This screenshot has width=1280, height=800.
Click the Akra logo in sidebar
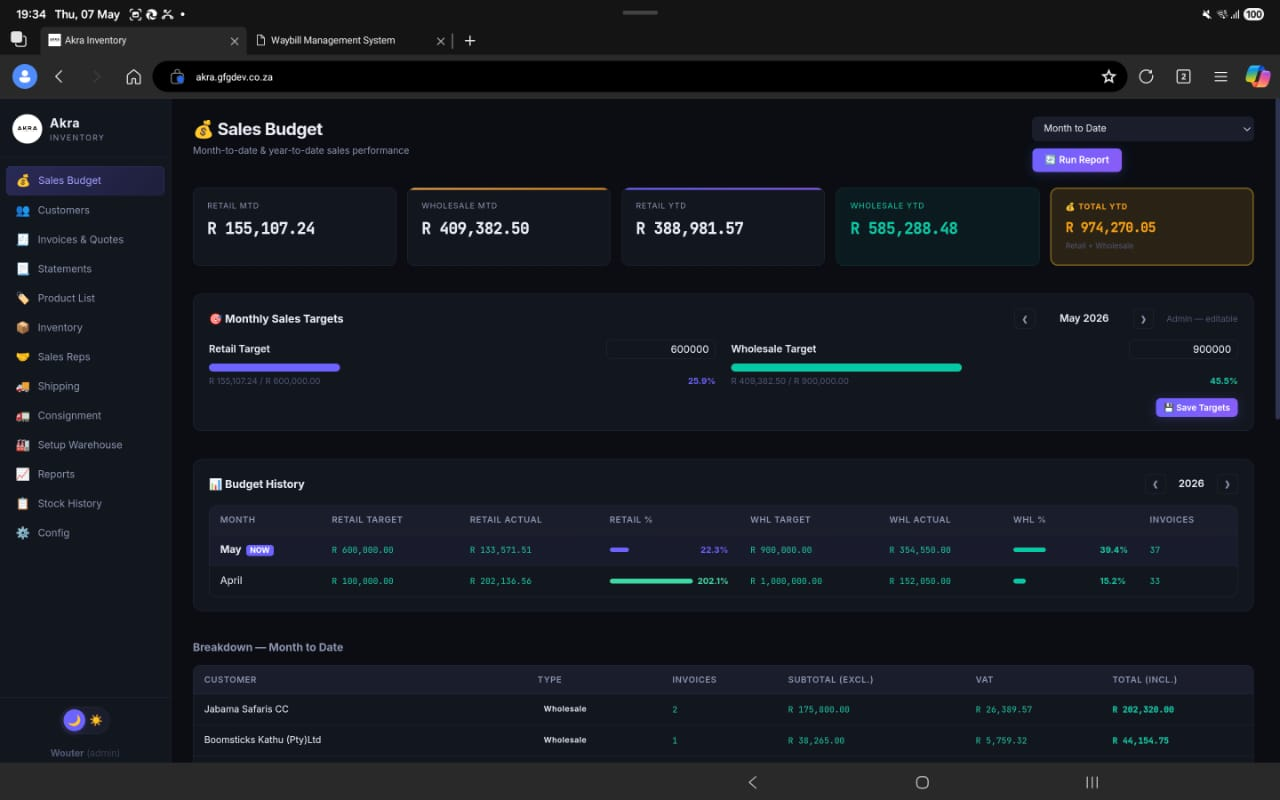point(27,129)
